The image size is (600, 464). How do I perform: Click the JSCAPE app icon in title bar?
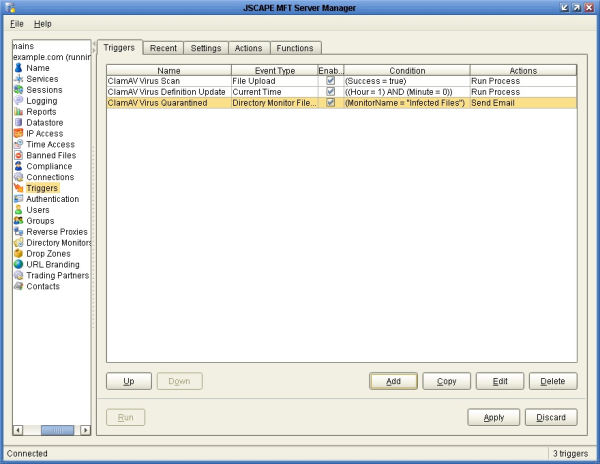11,7
